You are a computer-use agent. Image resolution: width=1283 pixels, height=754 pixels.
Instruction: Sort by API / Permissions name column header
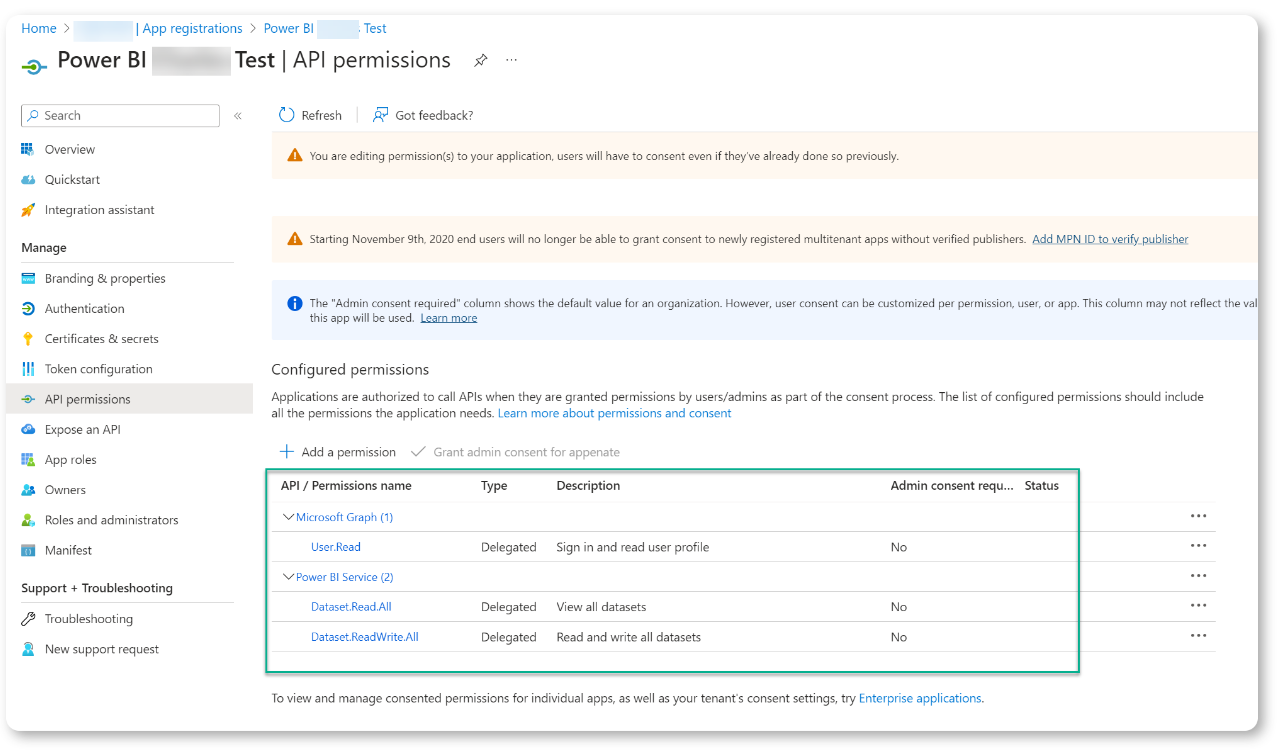[346, 486]
